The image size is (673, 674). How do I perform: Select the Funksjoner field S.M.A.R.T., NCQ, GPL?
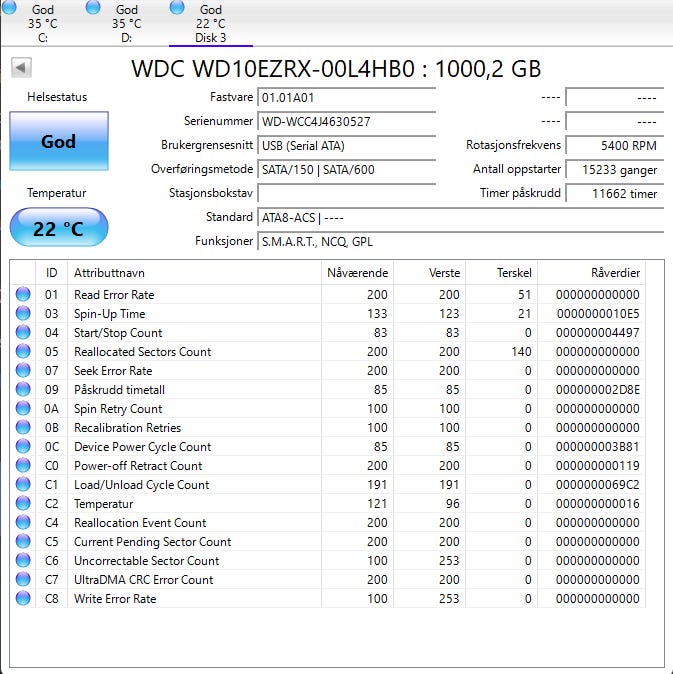(461, 242)
